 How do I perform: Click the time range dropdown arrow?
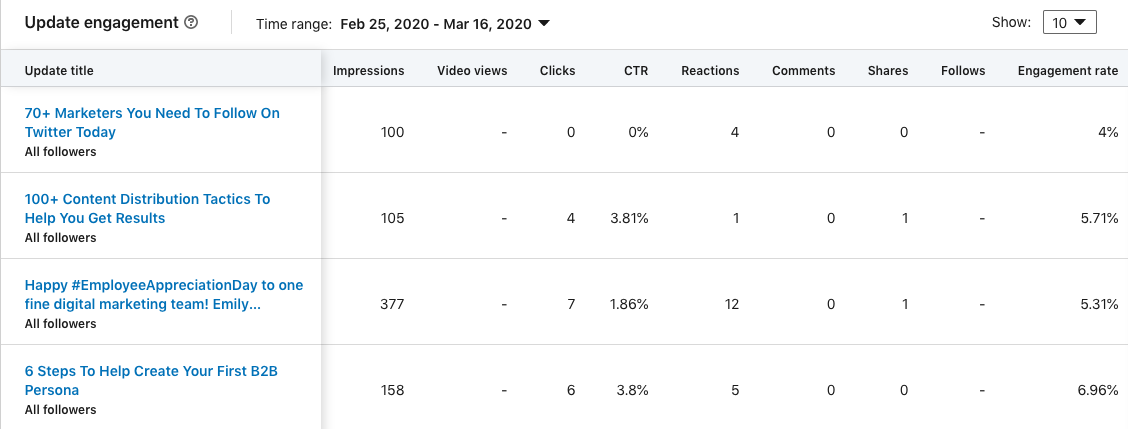[x=544, y=23]
